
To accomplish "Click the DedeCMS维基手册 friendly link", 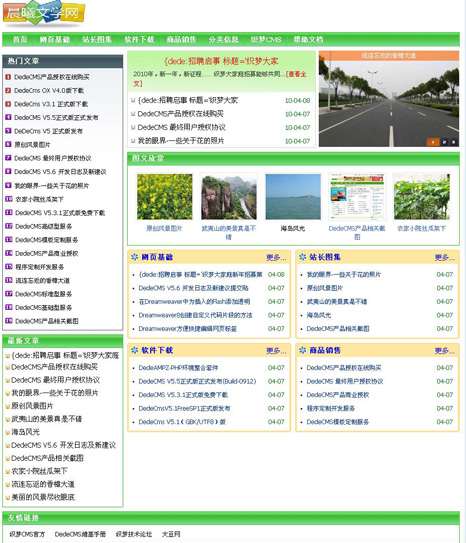I will tap(80, 534).
